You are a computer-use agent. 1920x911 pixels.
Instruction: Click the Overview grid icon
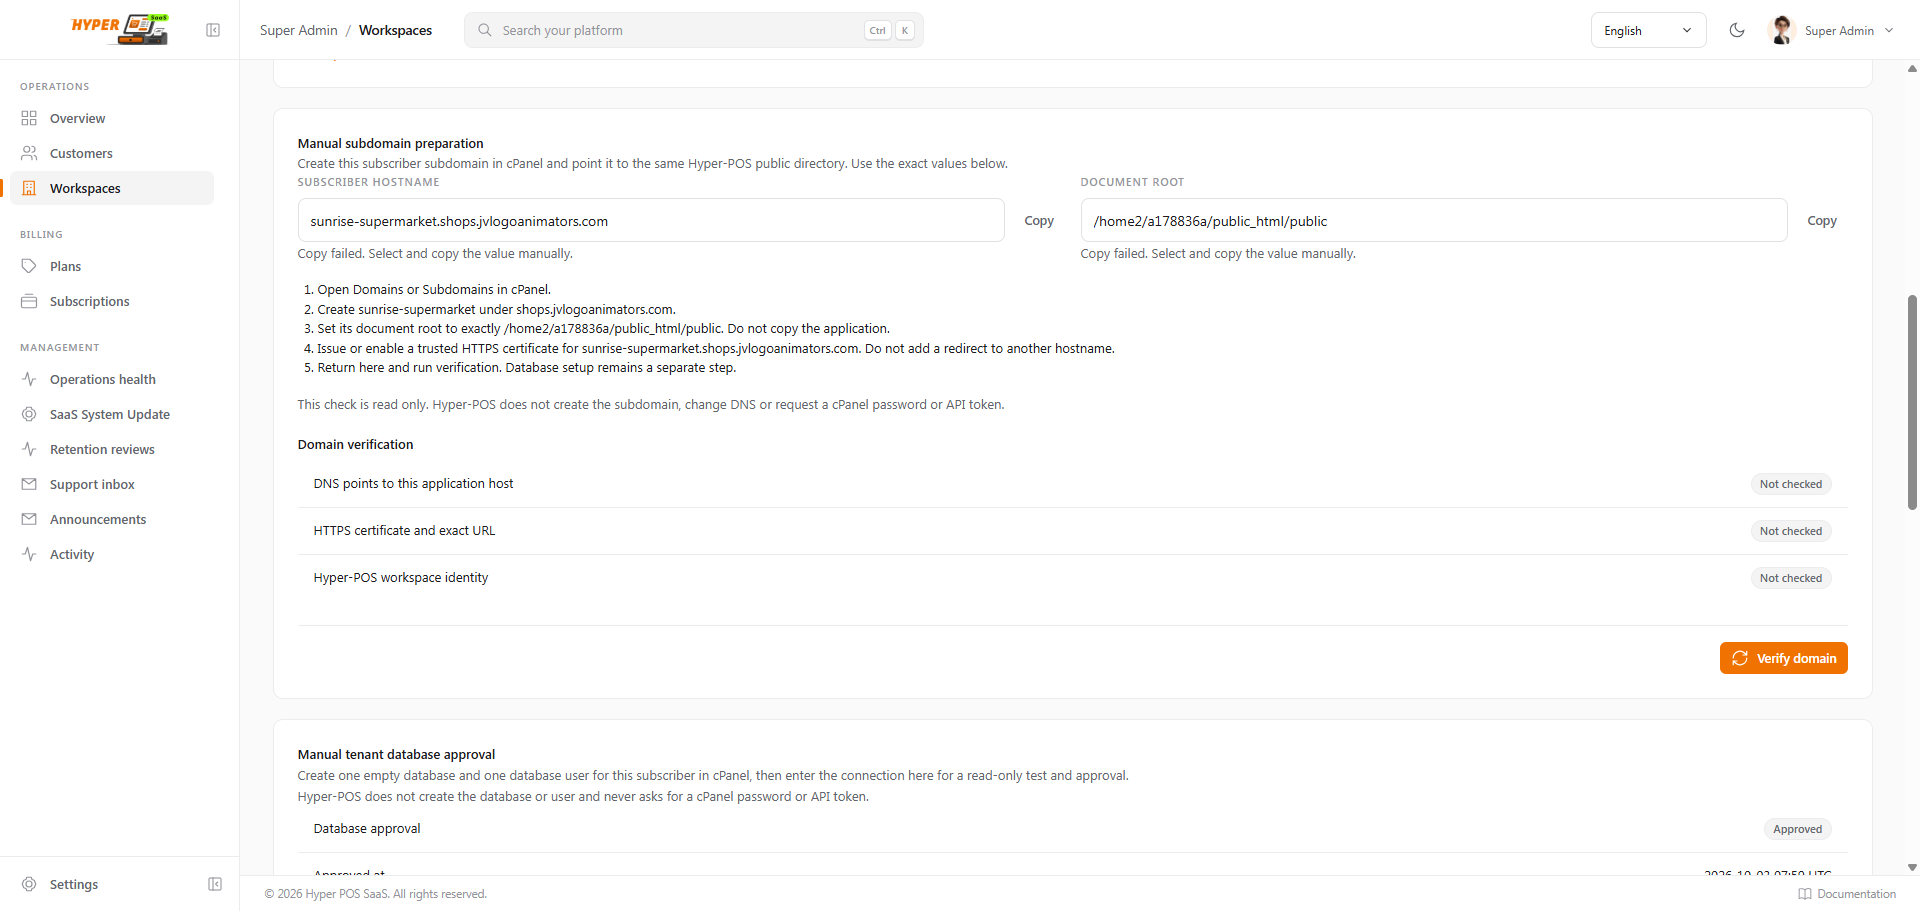coord(29,118)
